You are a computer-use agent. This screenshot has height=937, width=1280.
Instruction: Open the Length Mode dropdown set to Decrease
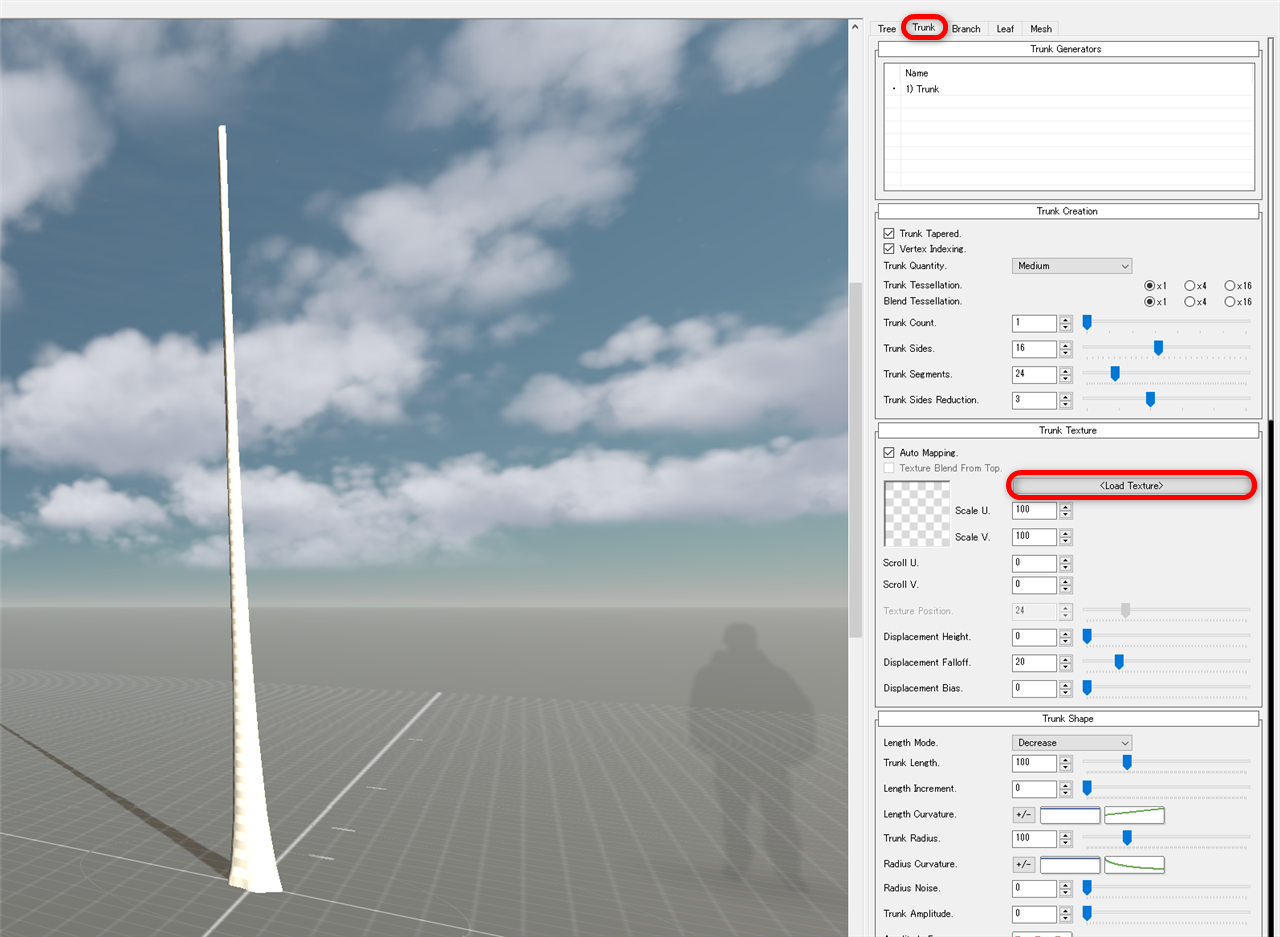tap(1071, 742)
